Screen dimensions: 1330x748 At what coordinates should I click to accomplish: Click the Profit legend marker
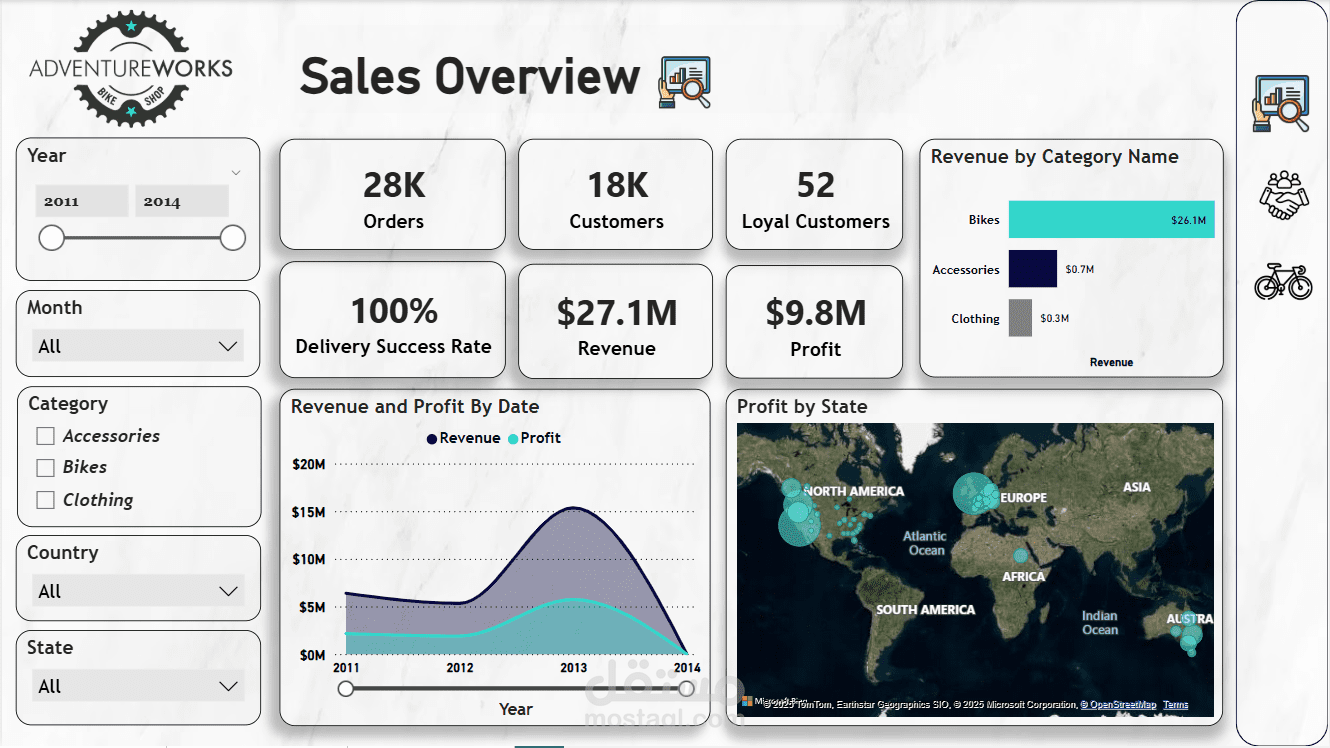click(514, 439)
